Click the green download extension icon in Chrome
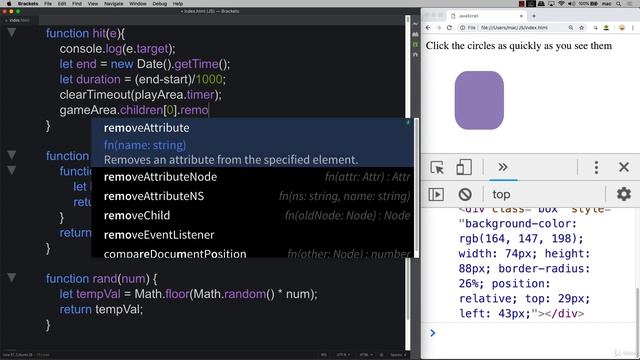Viewport: 640px width, 360px height. 606,28
